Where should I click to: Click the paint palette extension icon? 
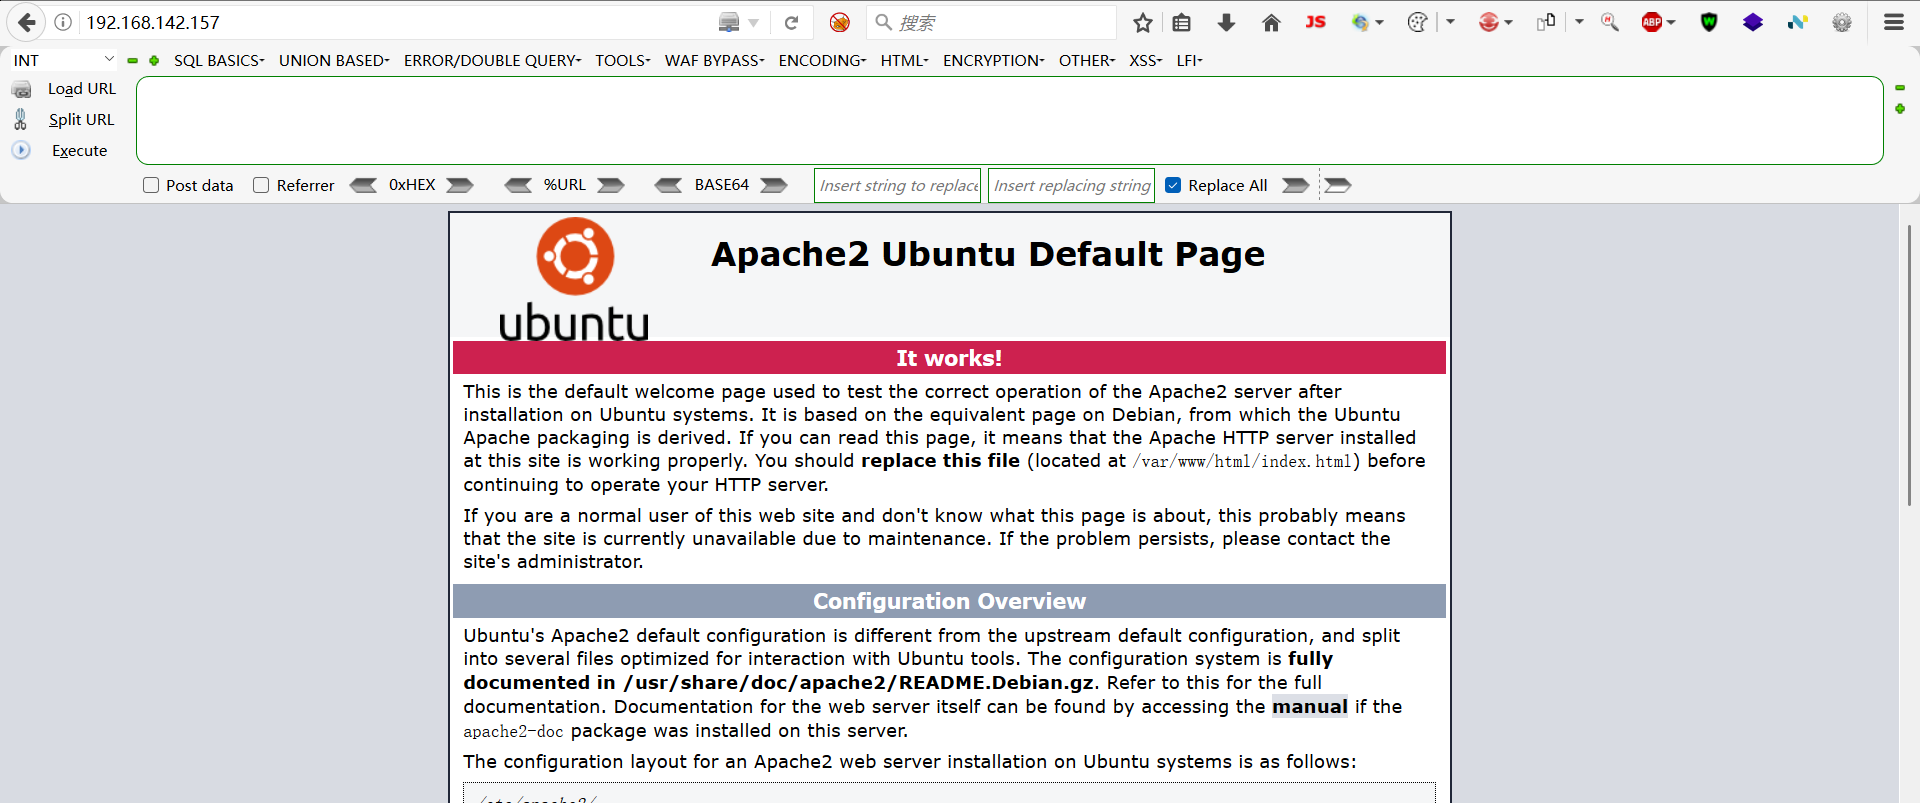(1417, 22)
